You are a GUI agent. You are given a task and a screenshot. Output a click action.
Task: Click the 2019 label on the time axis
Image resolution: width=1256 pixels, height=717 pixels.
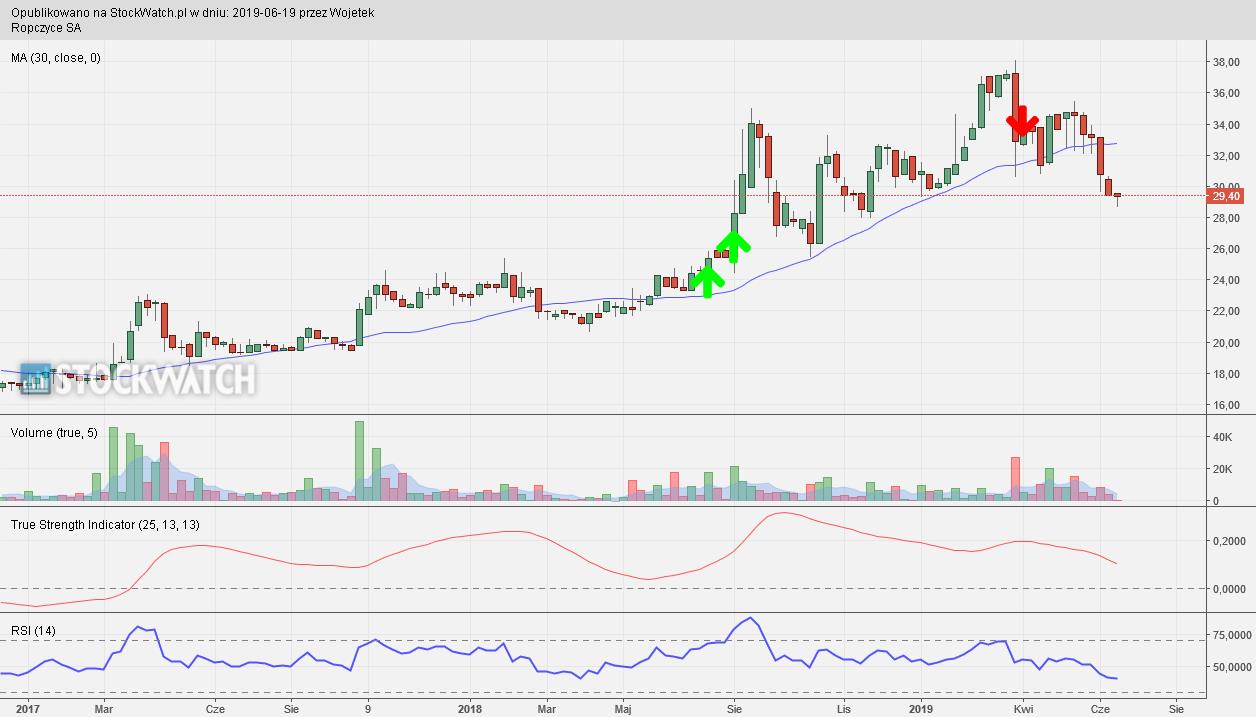tap(921, 709)
